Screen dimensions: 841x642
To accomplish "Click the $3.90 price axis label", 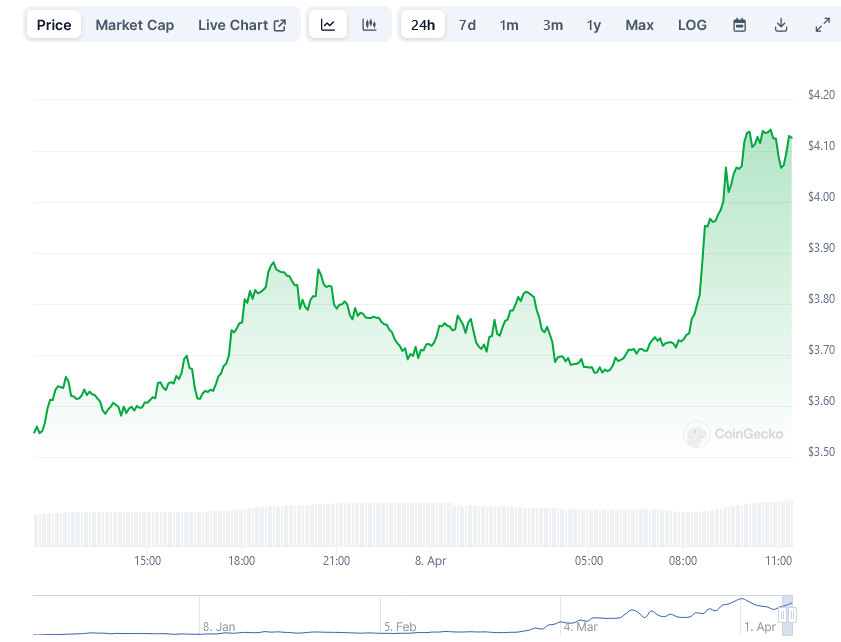I will 821,248.
